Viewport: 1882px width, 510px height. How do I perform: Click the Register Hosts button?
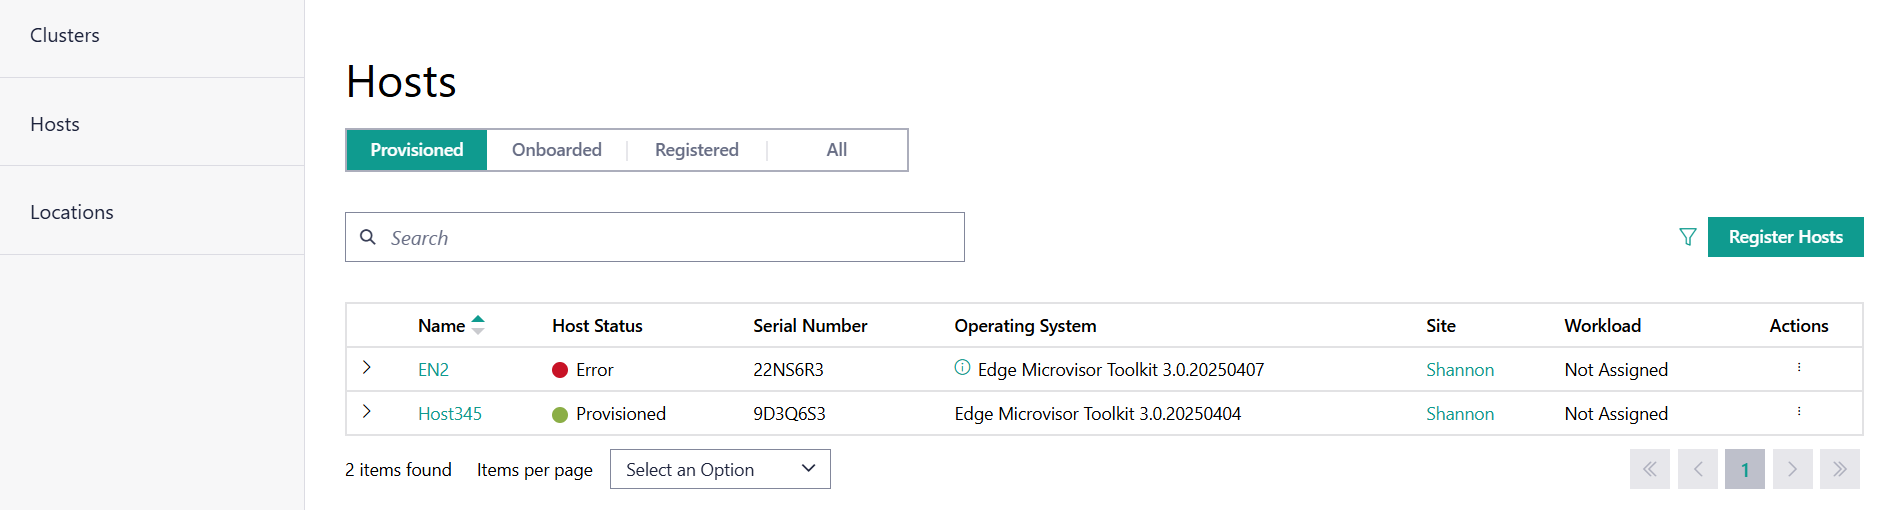[x=1785, y=237]
